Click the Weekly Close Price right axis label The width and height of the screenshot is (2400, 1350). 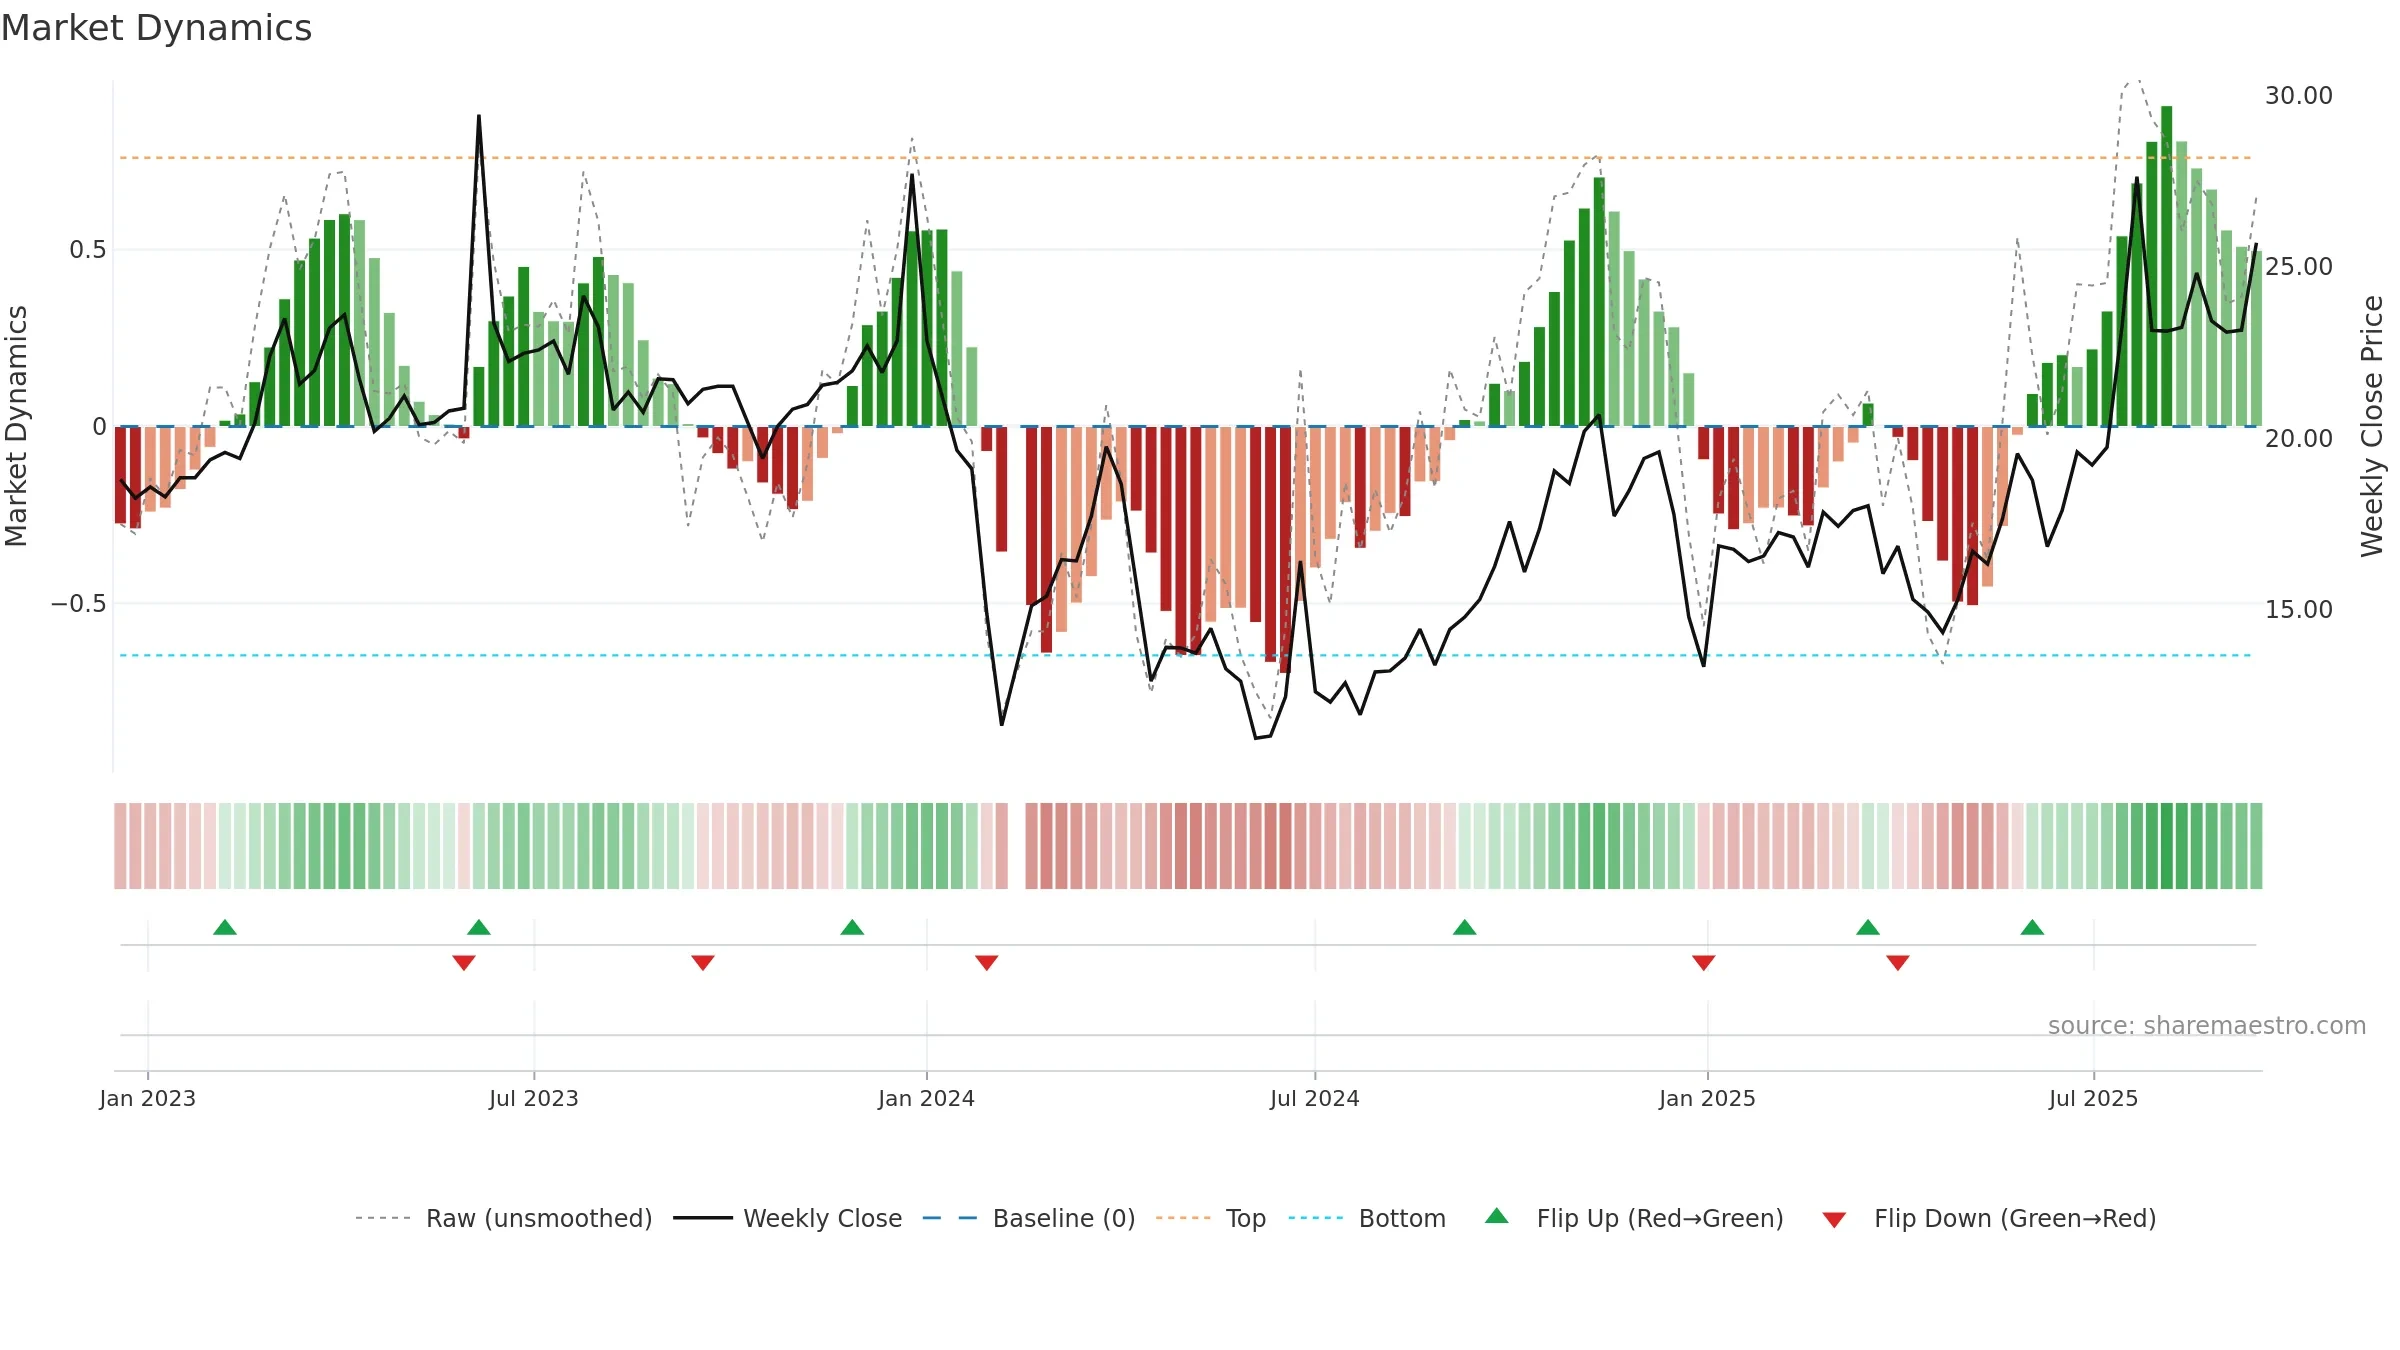pyautogui.click(x=2372, y=426)
